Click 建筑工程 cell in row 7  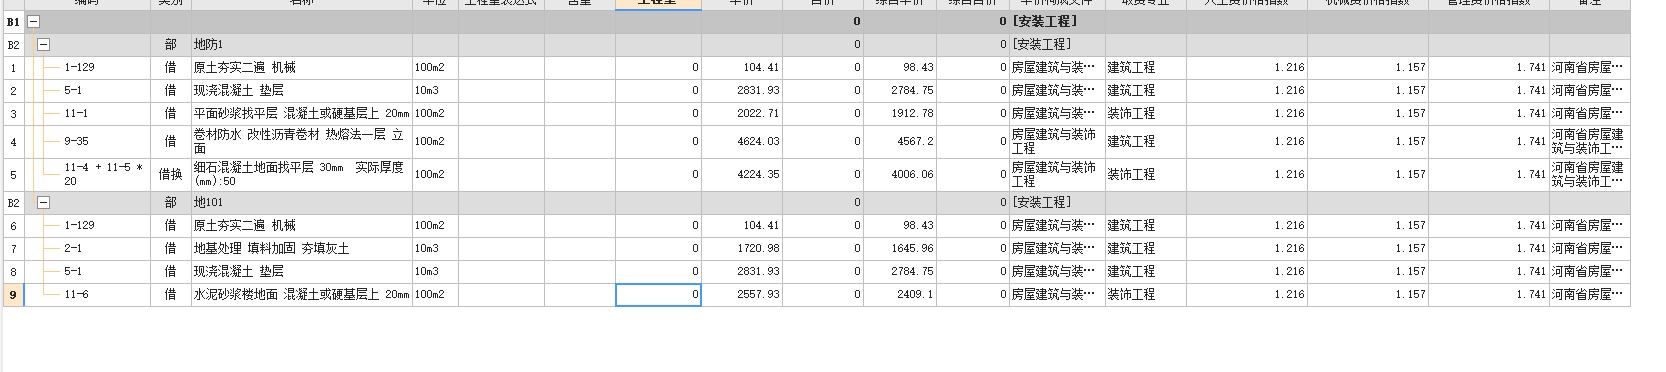pos(1145,249)
